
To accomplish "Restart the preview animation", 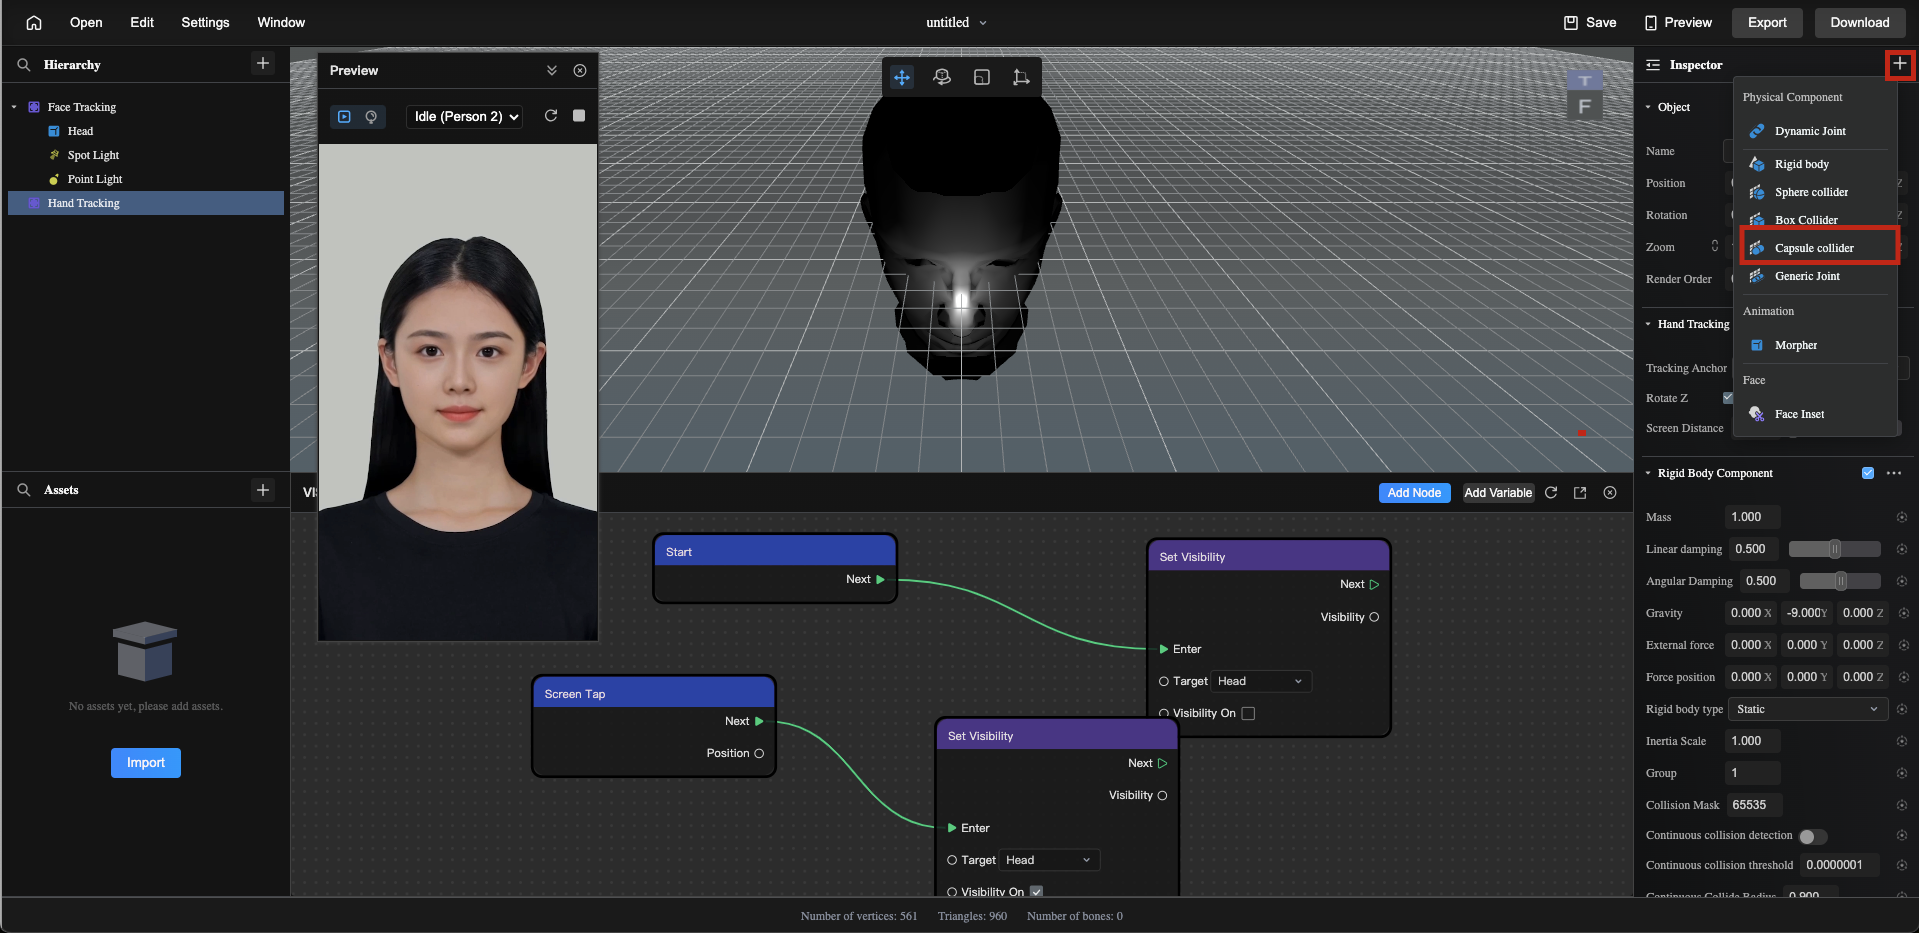I will 551,116.
